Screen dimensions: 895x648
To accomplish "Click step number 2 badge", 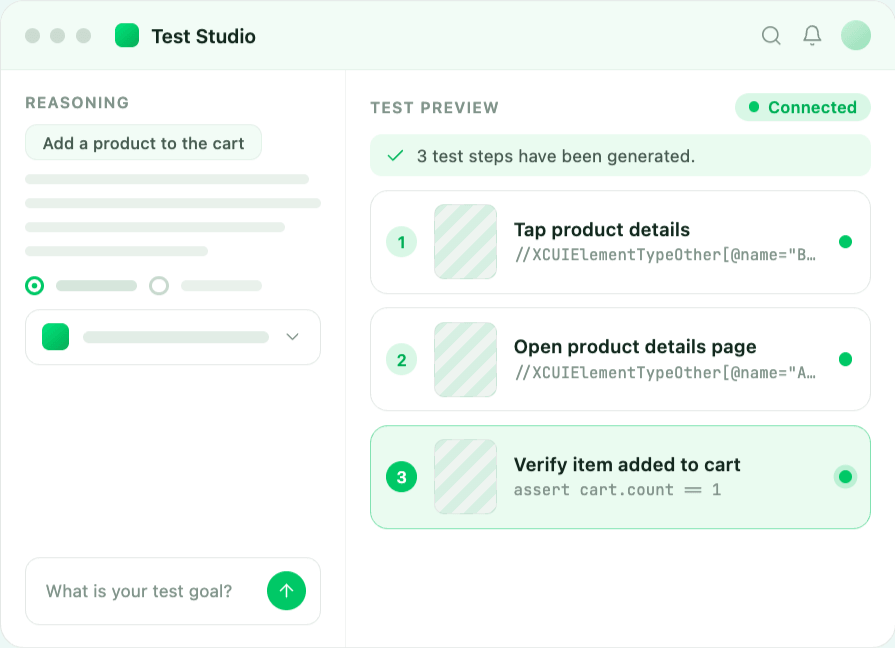I will (401, 360).
